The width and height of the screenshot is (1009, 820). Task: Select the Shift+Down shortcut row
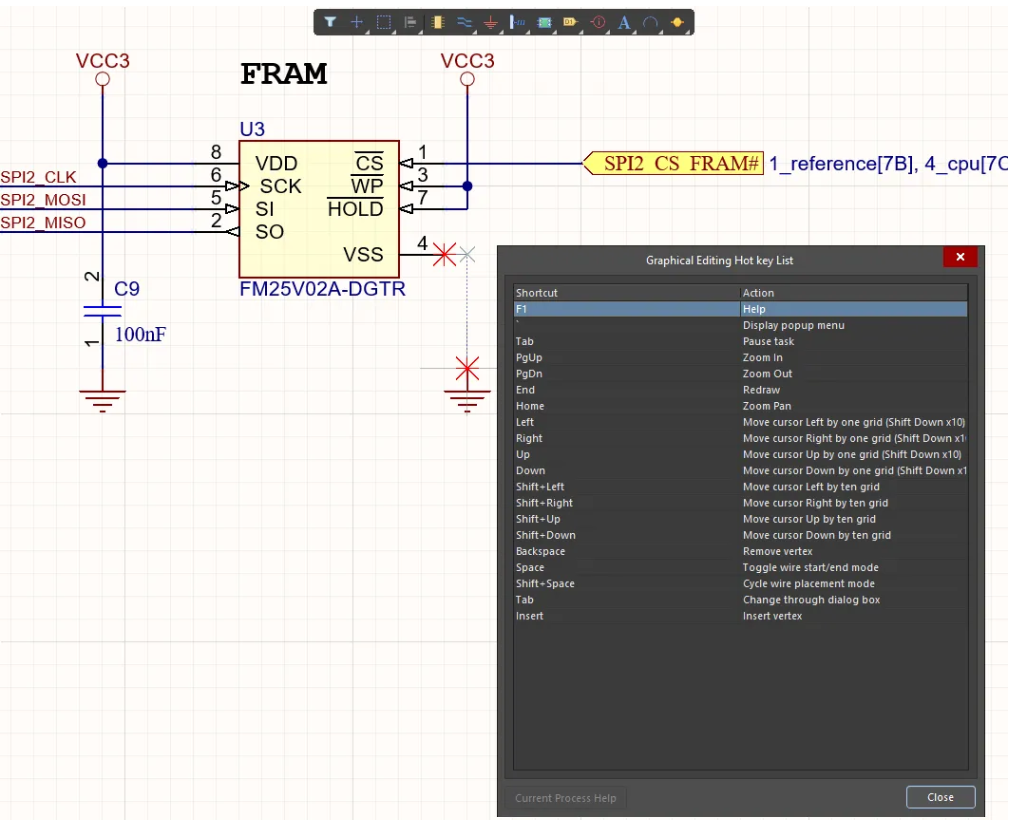coord(740,535)
